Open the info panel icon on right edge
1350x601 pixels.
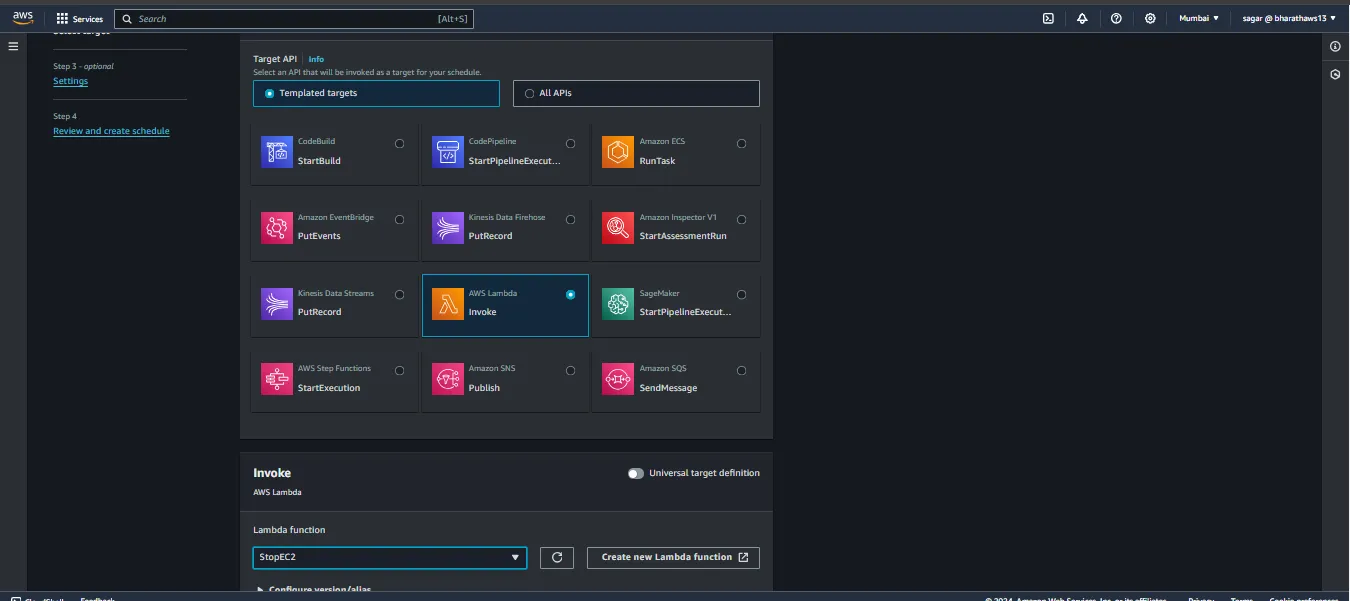(x=1335, y=47)
